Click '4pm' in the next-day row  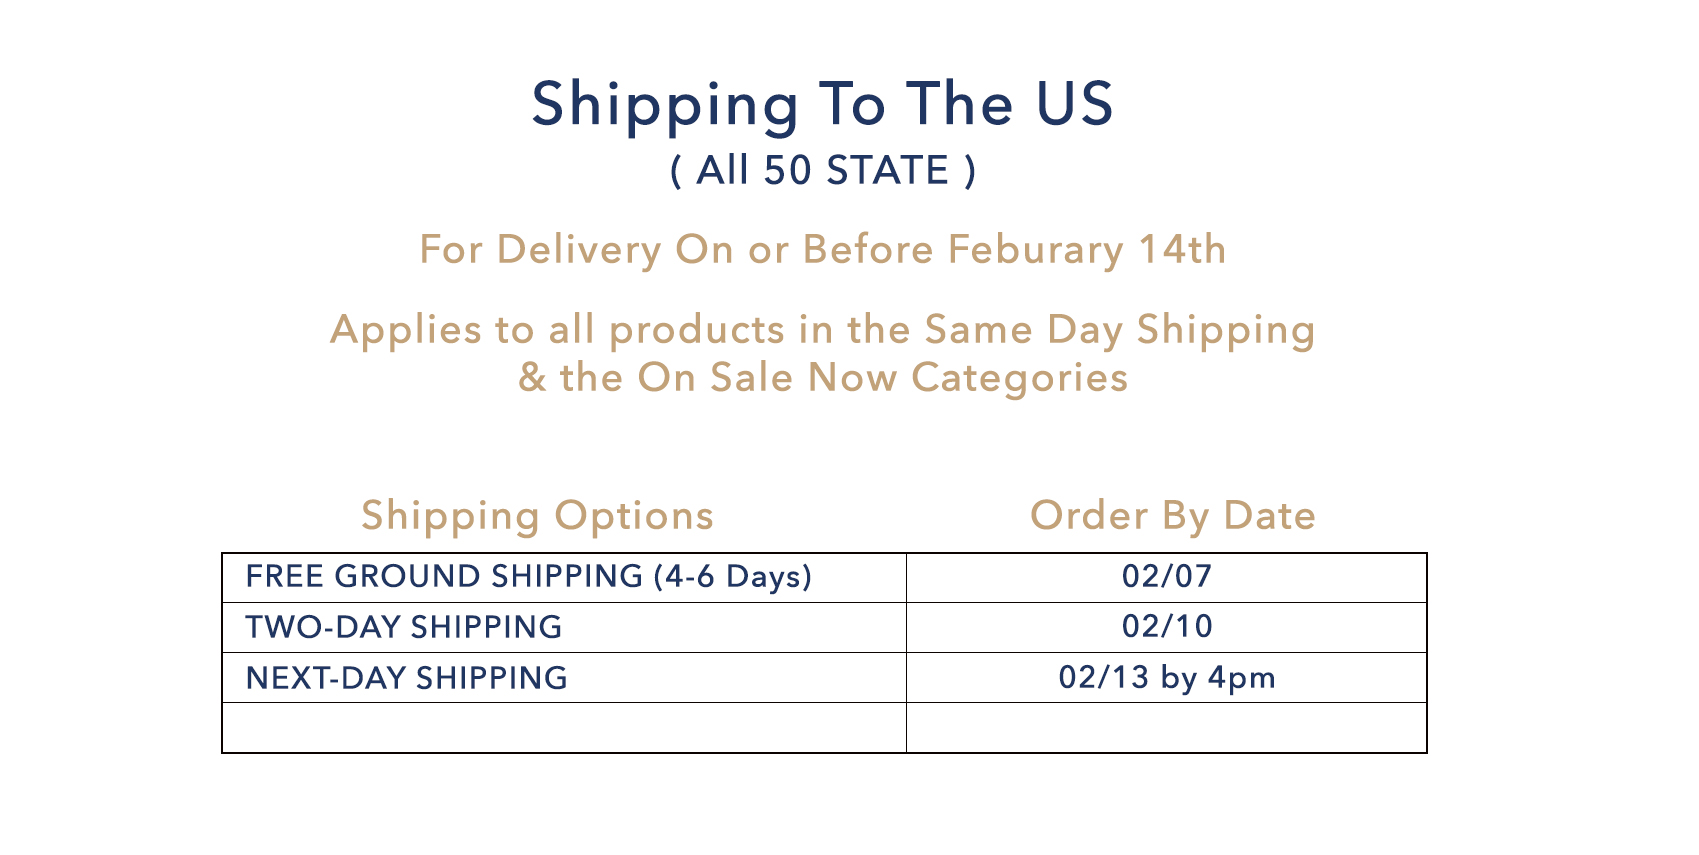click(1242, 678)
